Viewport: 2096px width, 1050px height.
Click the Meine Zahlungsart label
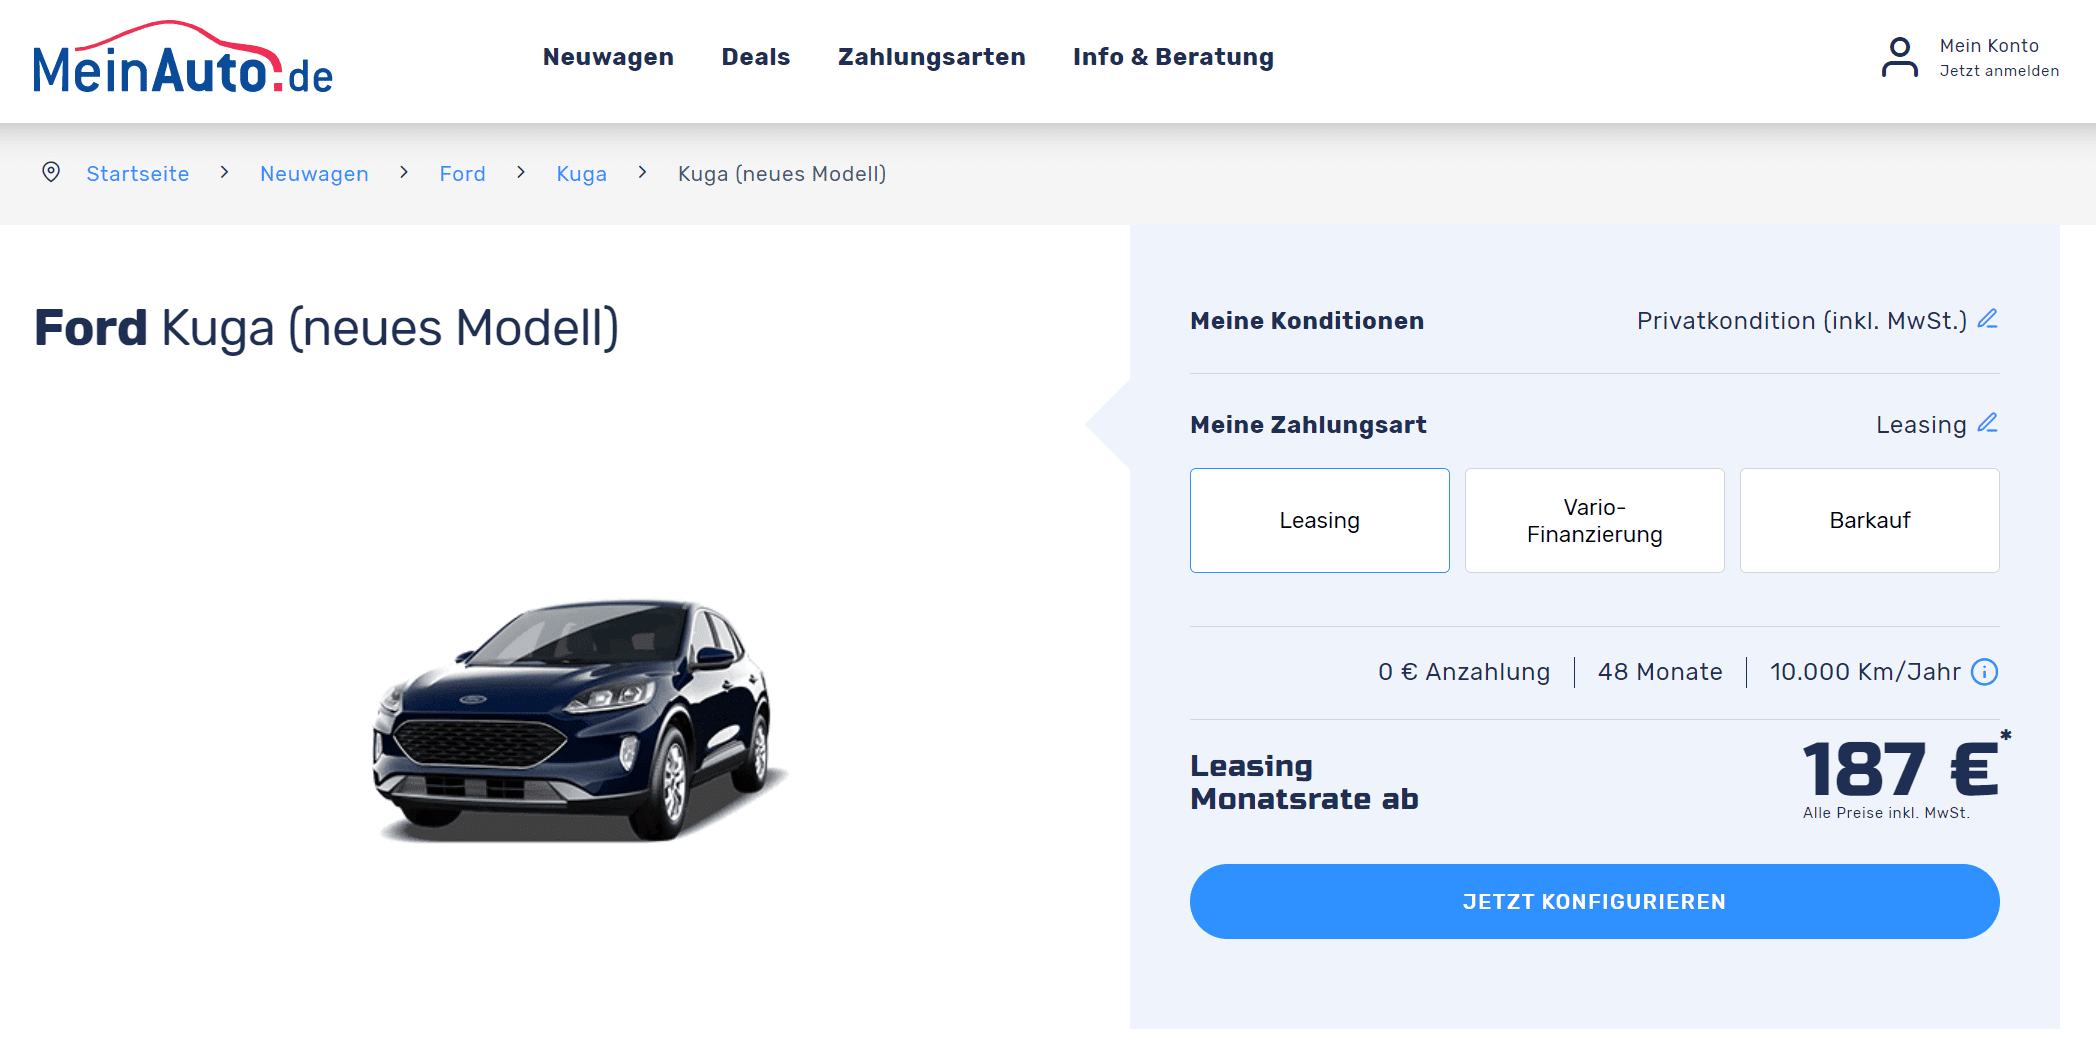(1308, 425)
